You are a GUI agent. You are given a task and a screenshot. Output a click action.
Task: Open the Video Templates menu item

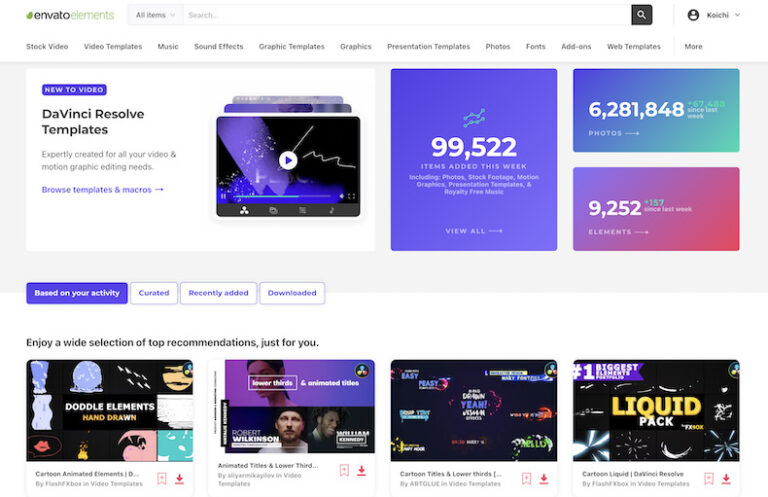pos(113,46)
